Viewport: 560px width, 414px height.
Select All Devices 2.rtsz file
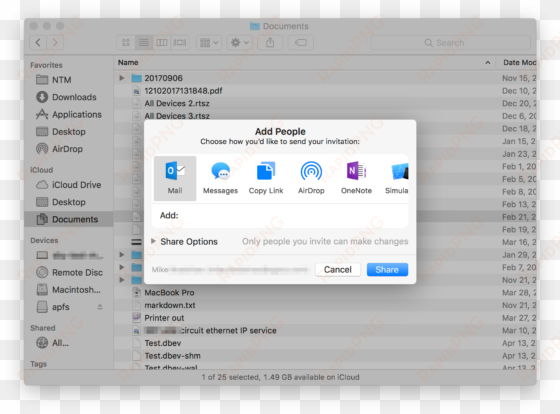[x=177, y=103]
